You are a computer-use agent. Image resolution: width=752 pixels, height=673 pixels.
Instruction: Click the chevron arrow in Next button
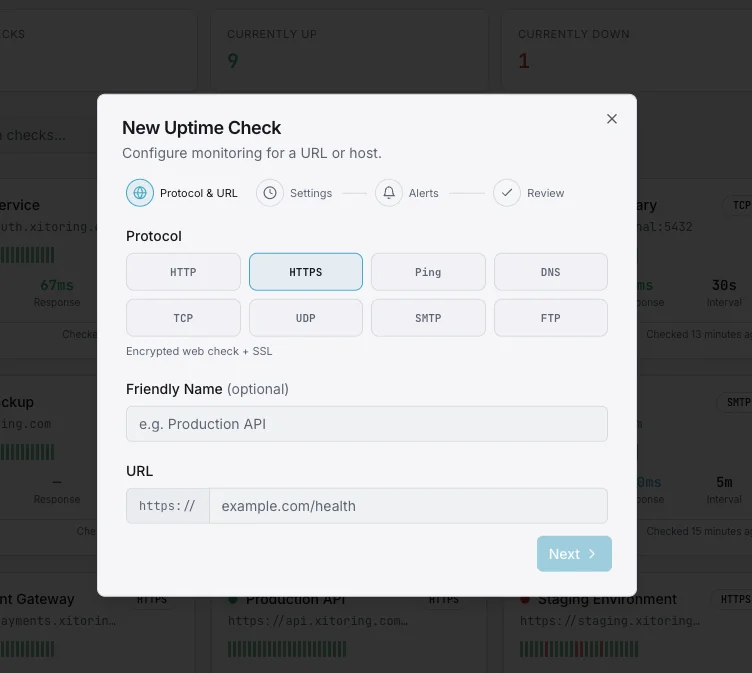592,554
